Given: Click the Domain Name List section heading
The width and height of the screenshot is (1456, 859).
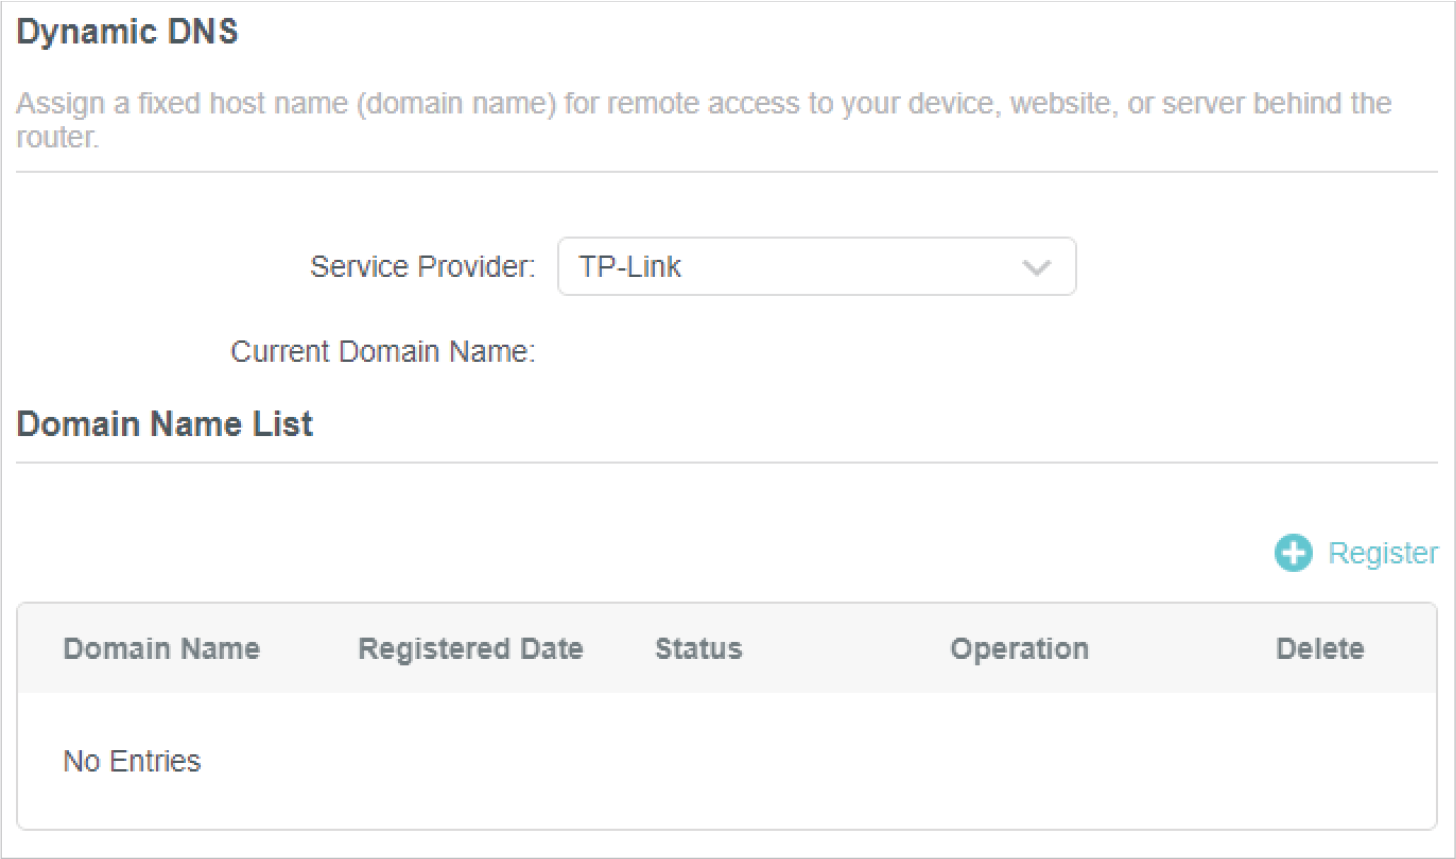Looking at the screenshot, I should (x=165, y=424).
